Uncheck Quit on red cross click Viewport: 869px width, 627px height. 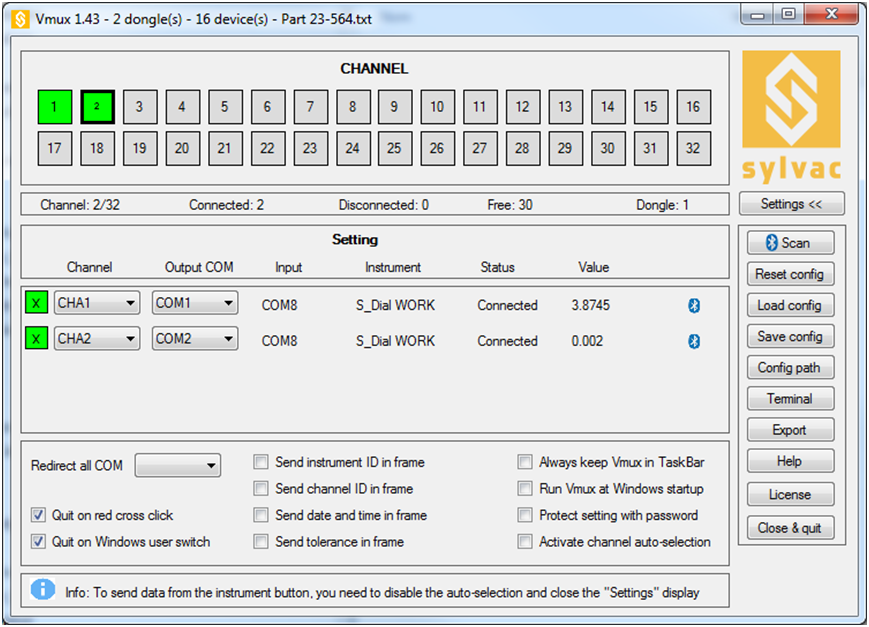pyautogui.click(x=38, y=515)
